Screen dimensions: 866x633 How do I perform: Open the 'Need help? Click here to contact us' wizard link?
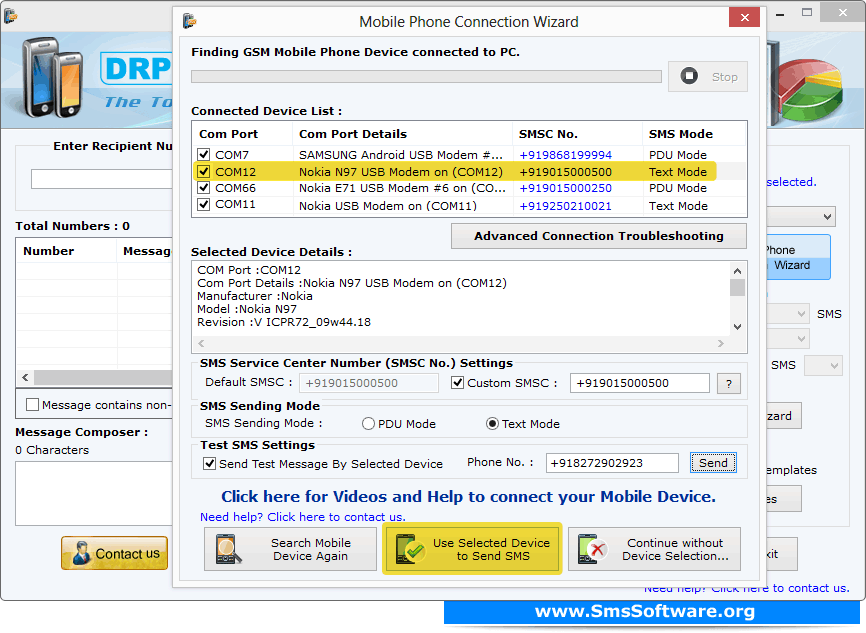pyautogui.click(x=303, y=517)
